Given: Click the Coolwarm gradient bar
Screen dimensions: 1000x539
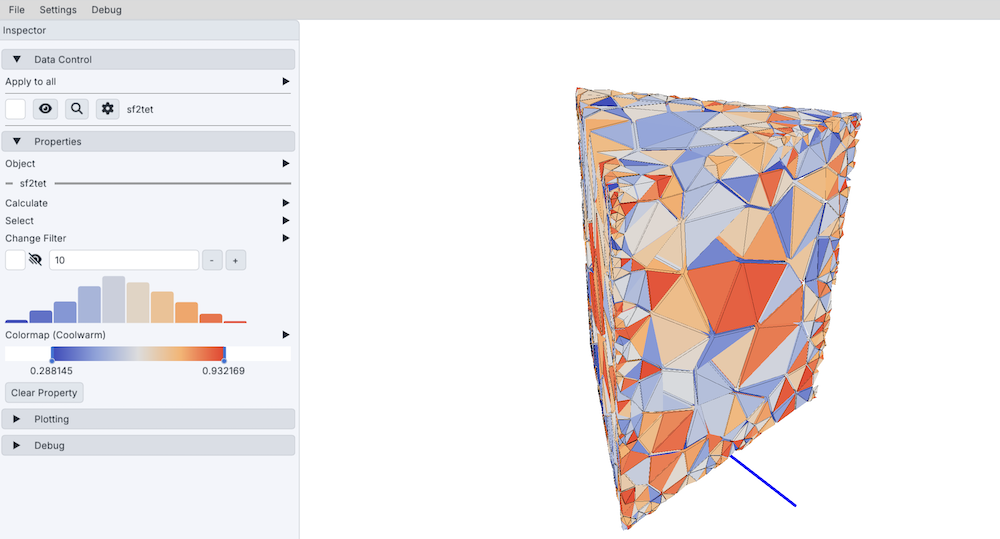Looking at the screenshot, I should tap(138, 353).
